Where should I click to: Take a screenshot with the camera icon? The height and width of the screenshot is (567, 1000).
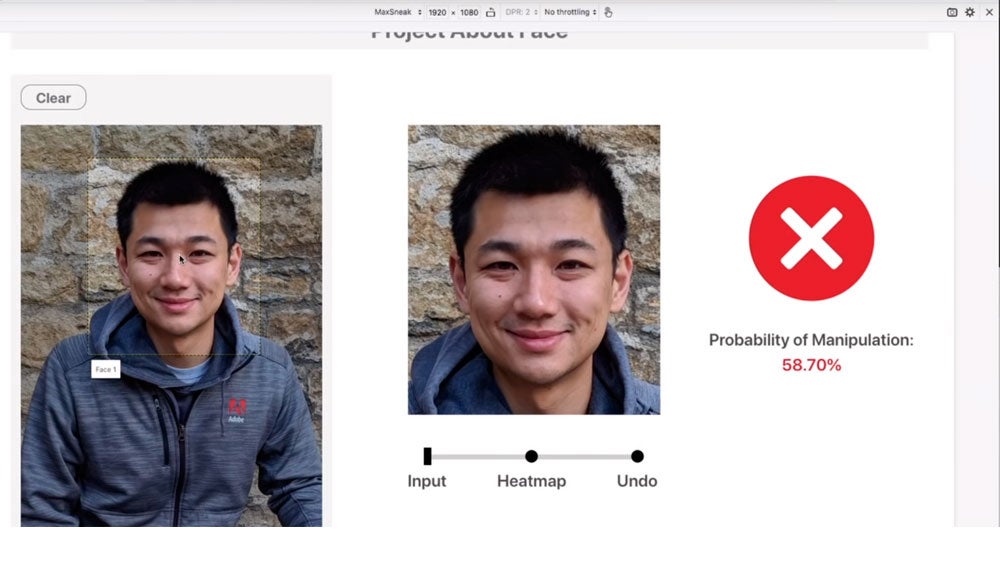point(952,12)
